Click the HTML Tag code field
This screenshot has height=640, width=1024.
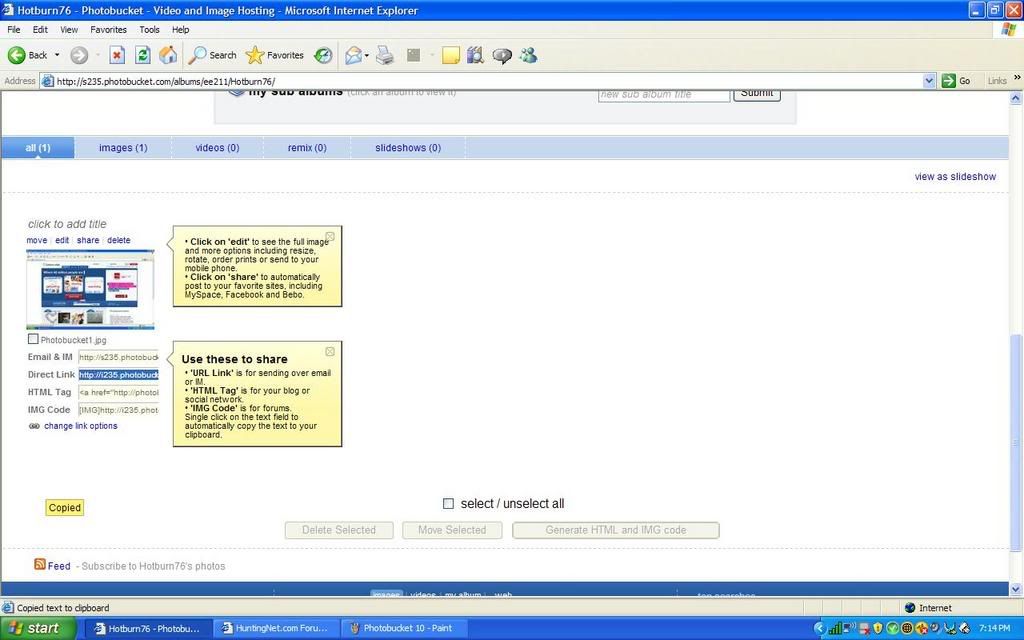[x=118, y=392]
